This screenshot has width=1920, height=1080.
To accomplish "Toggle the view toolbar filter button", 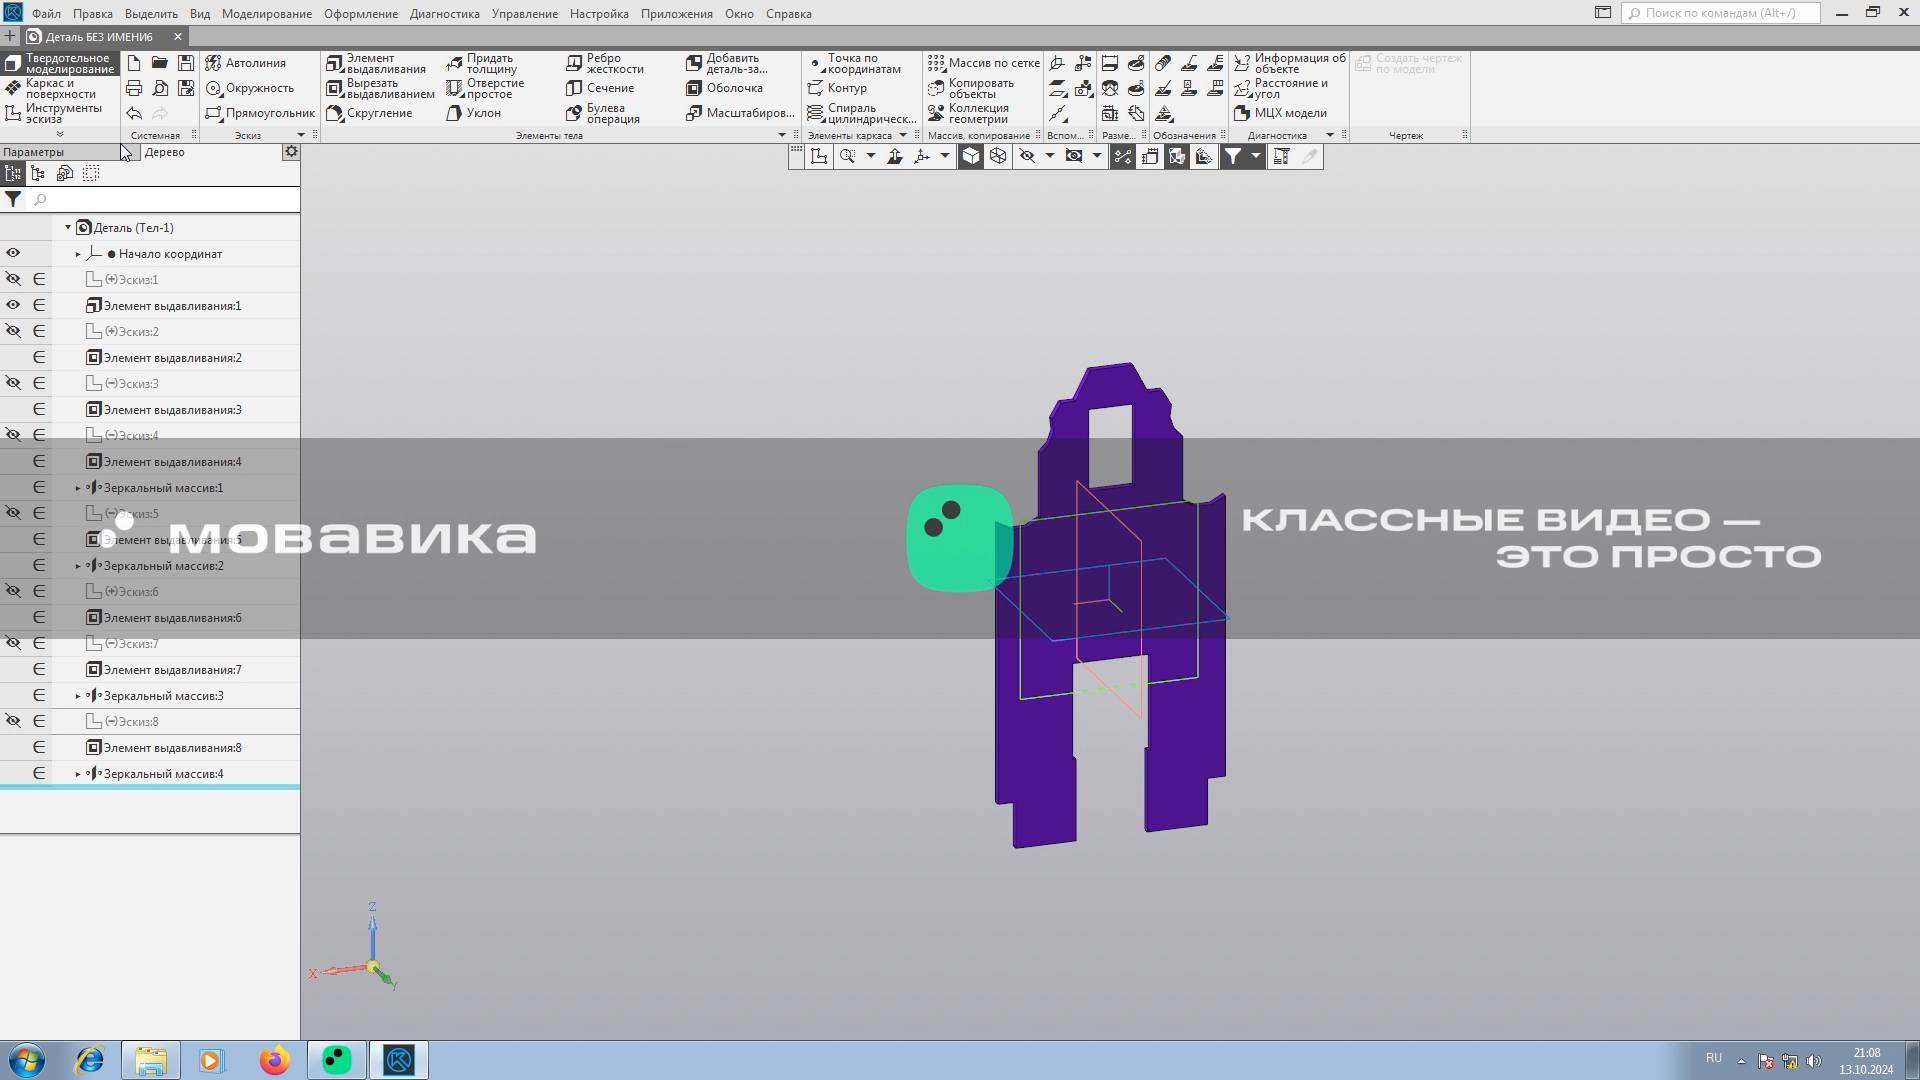I will point(1233,156).
